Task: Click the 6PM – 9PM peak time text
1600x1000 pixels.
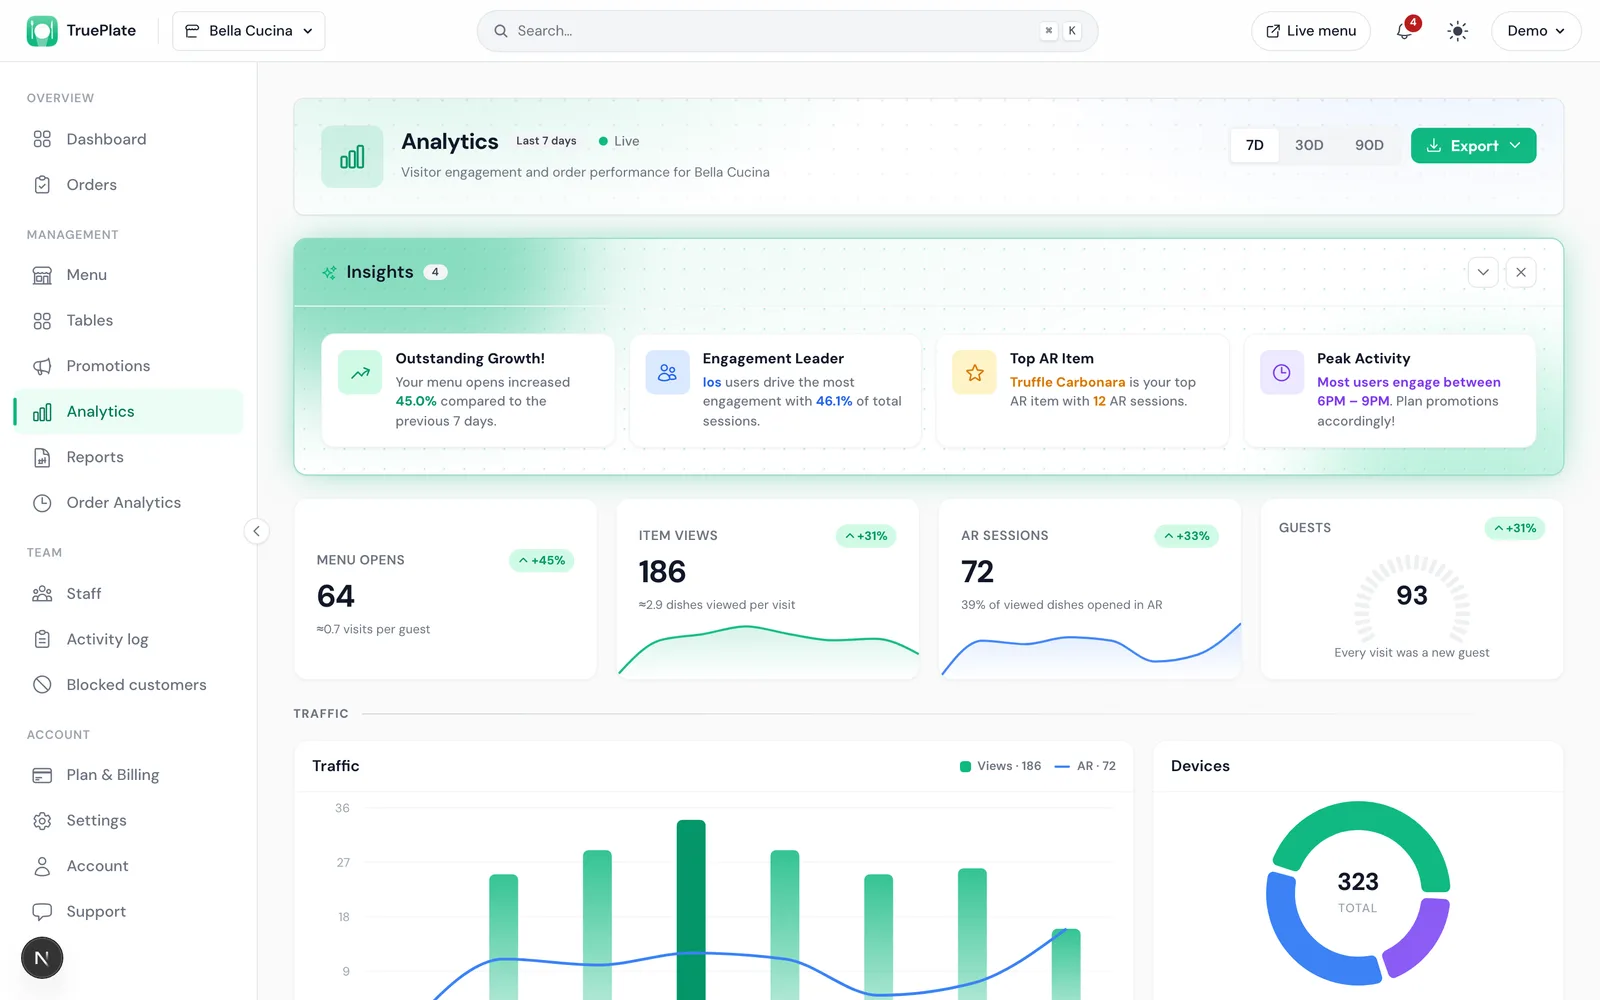Action: 1353,401
